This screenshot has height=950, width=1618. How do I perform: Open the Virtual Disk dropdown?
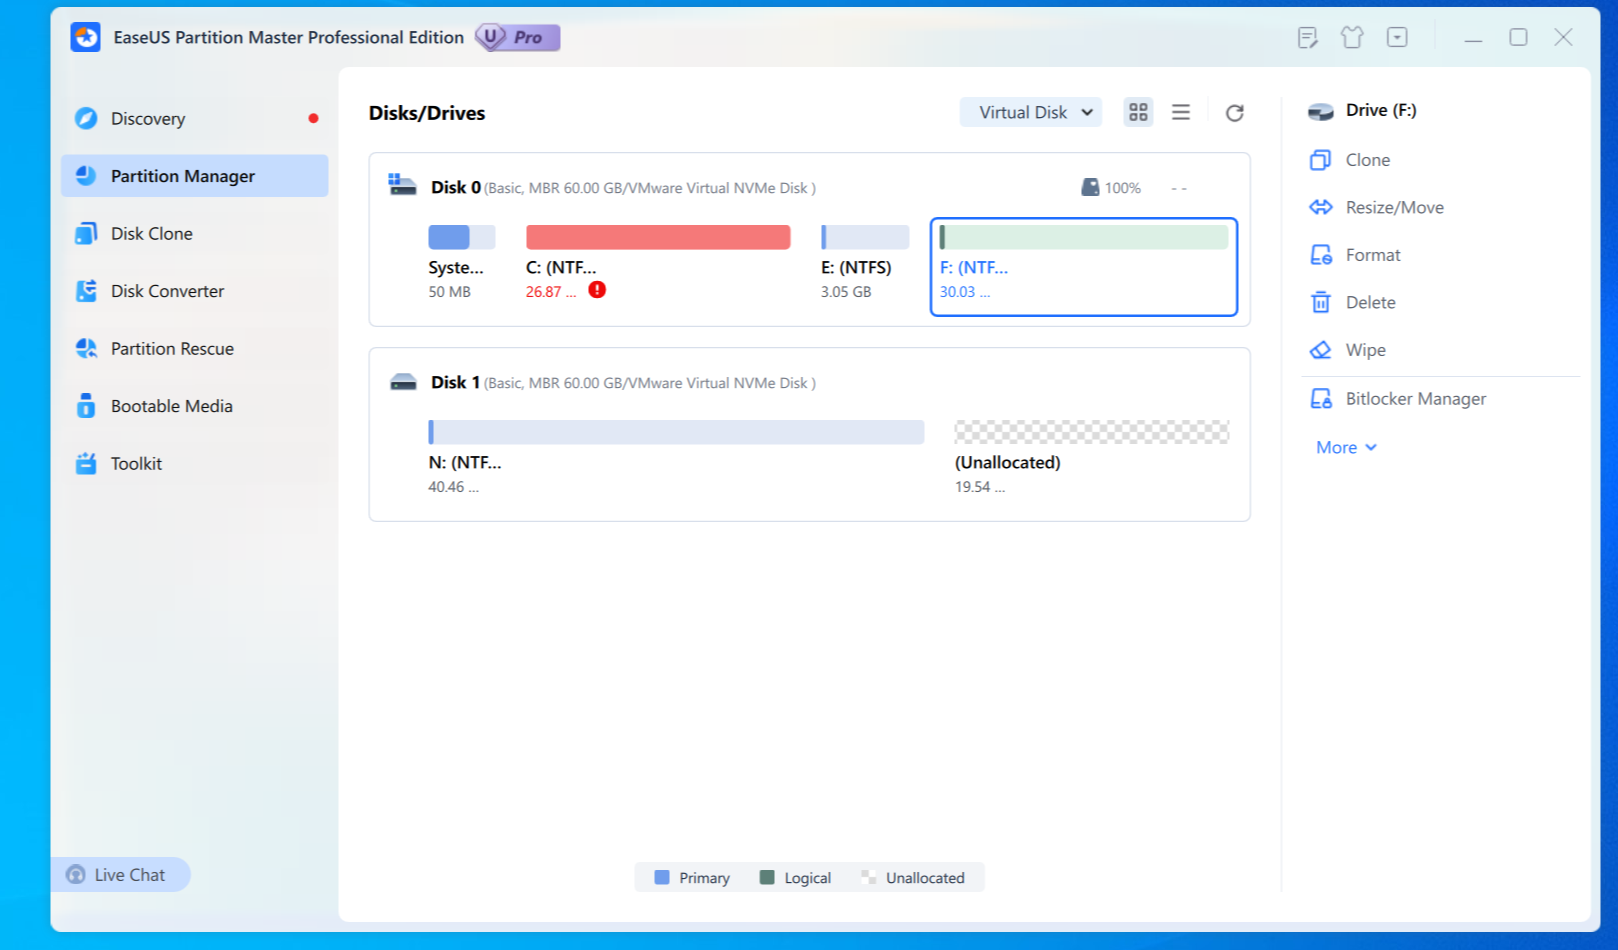(1031, 112)
